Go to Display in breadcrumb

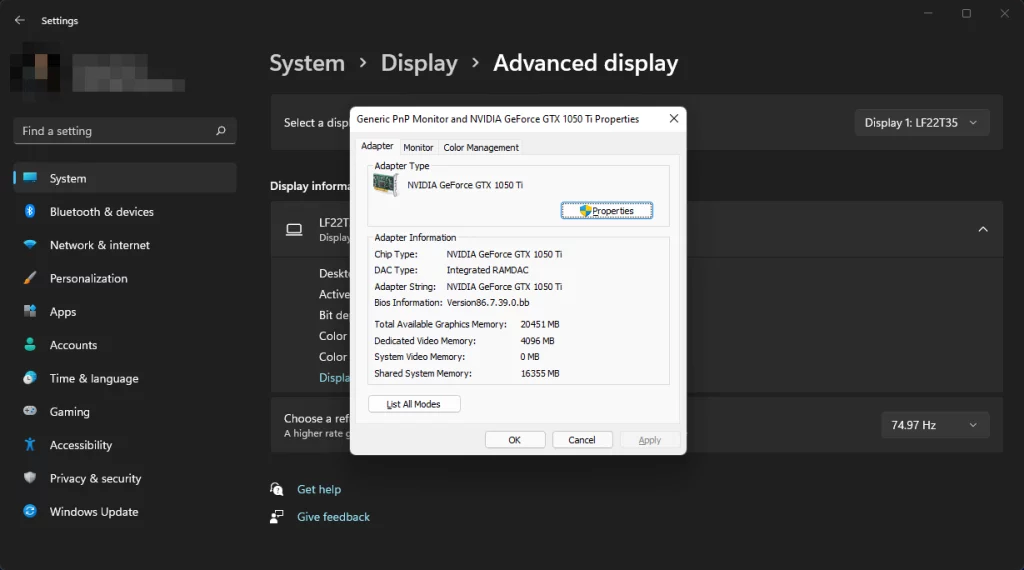pyautogui.click(x=419, y=63)
